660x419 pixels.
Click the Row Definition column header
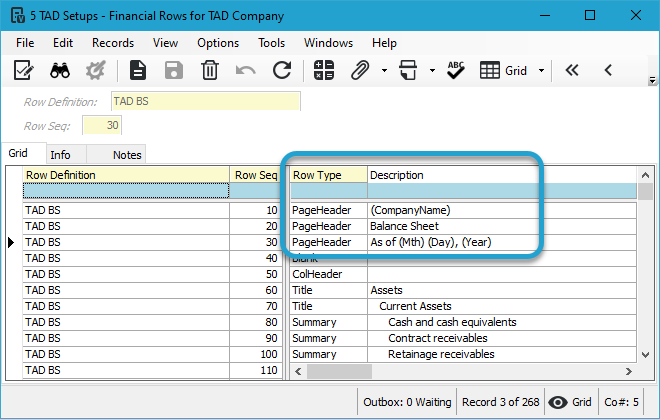(126, 175)
